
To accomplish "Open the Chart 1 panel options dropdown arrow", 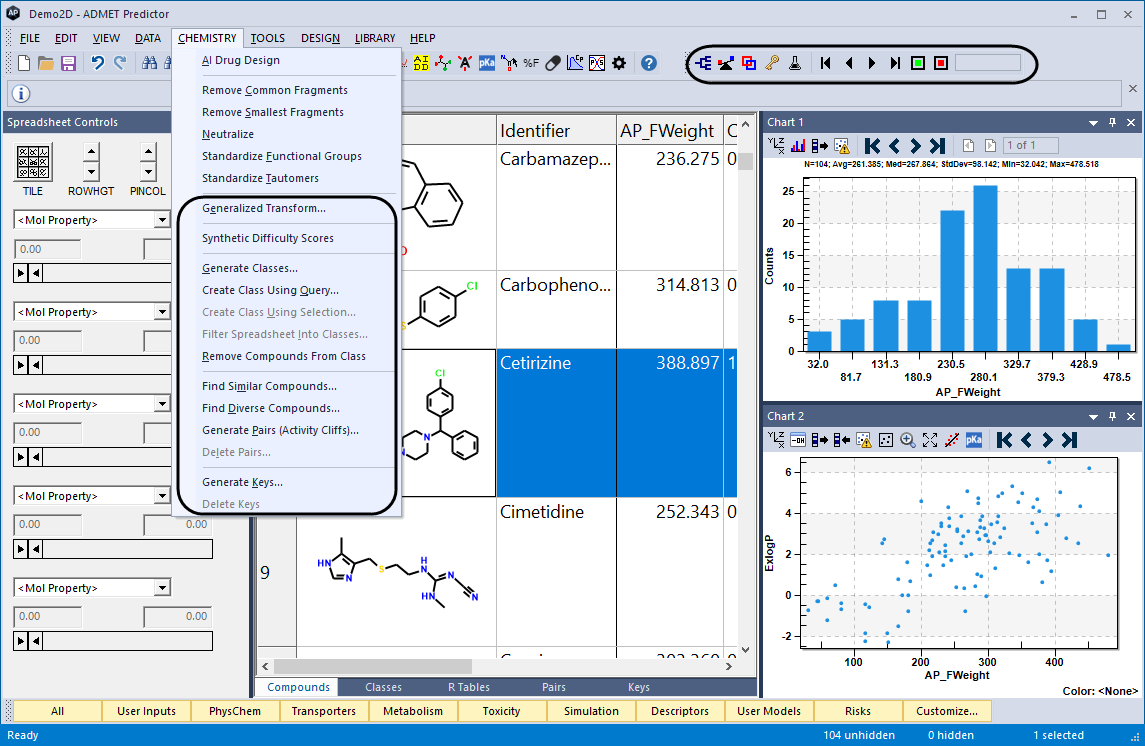I will pyautogui.click(x=1093, y=123).
